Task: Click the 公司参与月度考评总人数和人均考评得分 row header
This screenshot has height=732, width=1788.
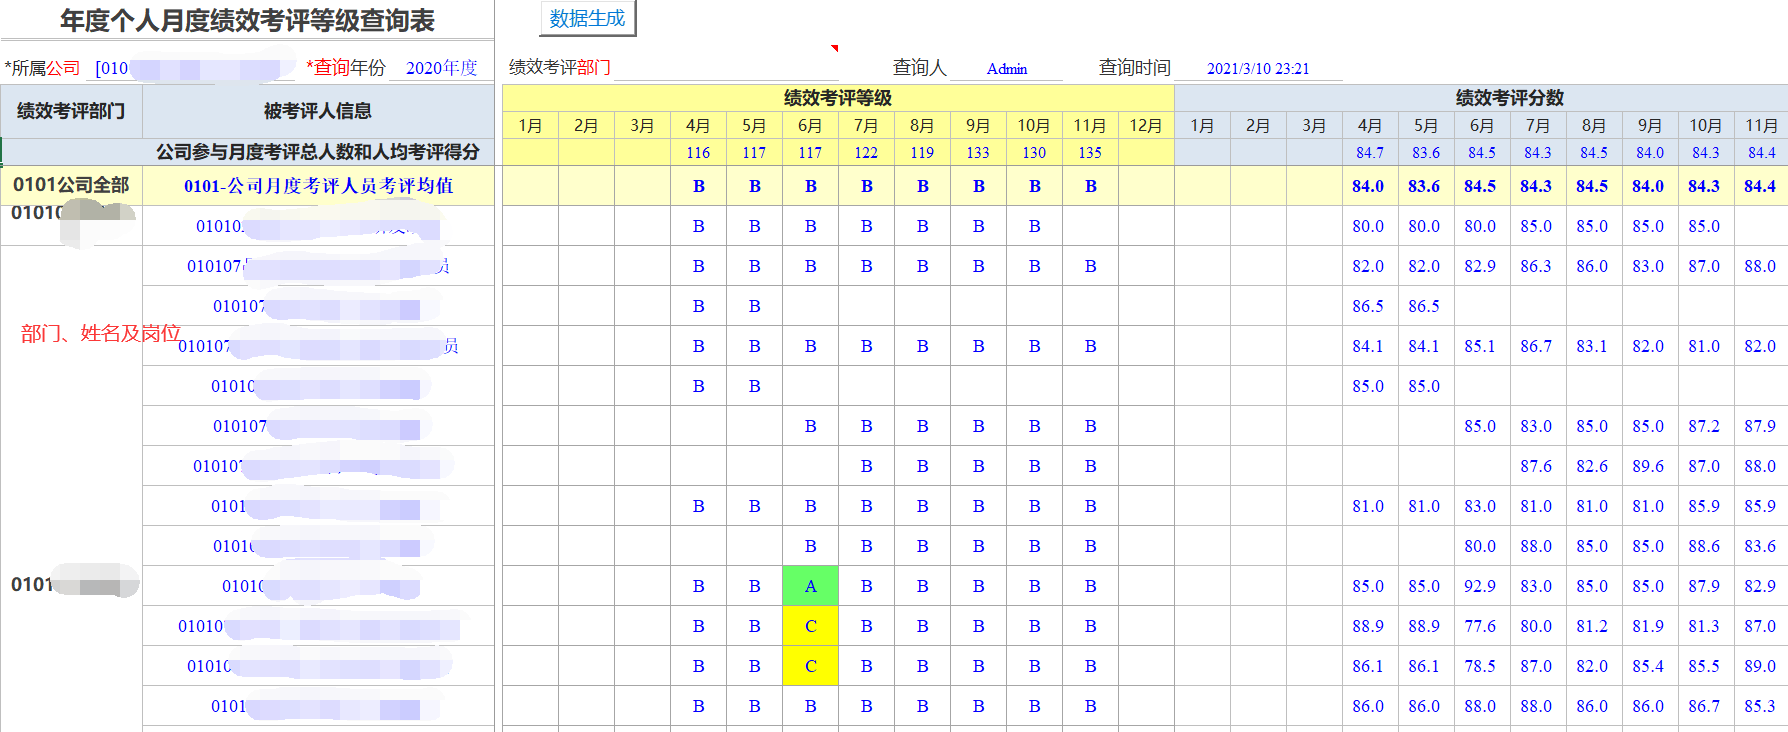Action: click(318, 152)
